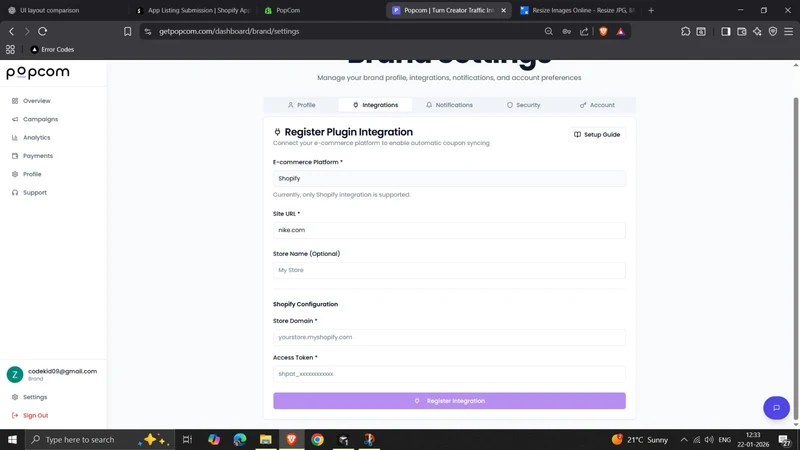The height and width of the screenshot is (450, 800).
Task: Open File Explorer from taskbar
Action: (266, 439)
